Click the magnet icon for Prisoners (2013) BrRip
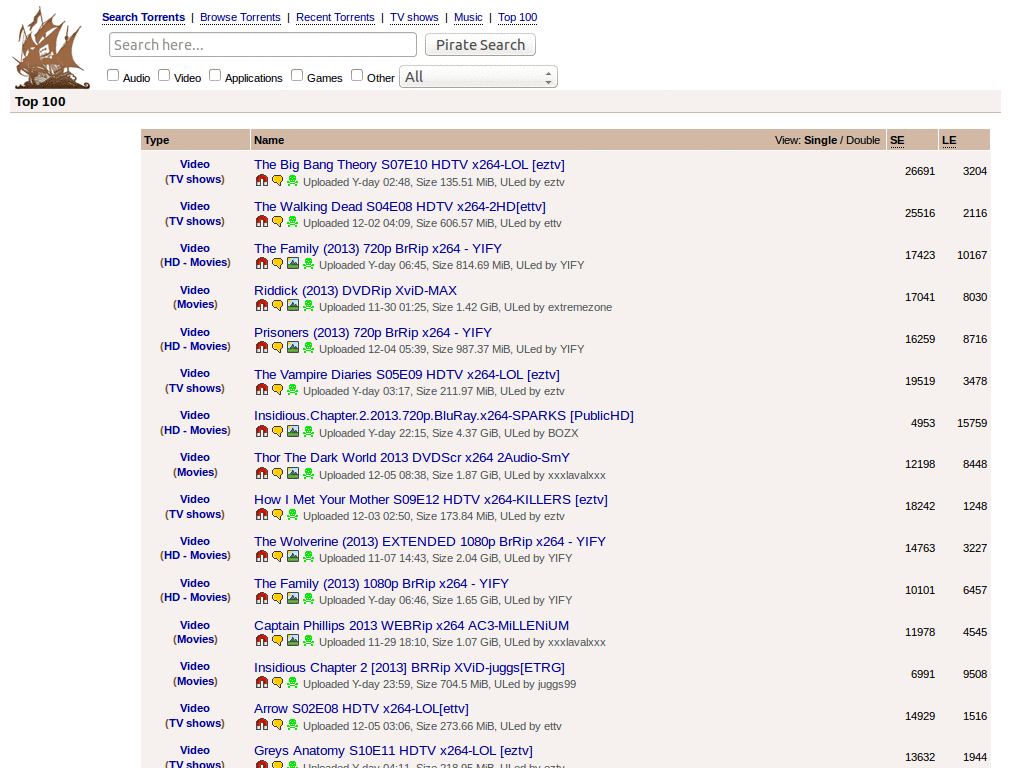Screen dimensions: 1024x768 point(261,348)
